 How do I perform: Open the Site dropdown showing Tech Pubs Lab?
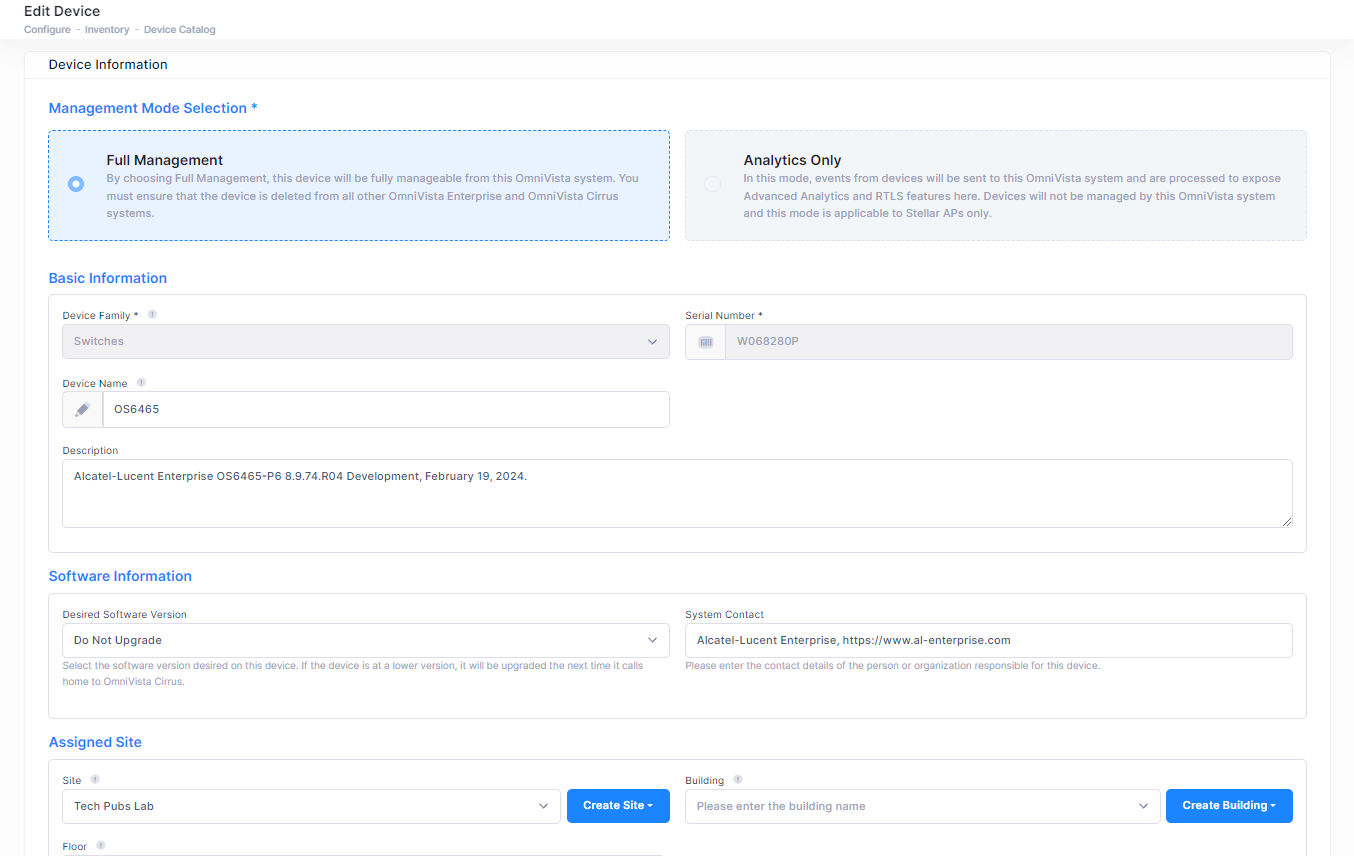pos(311,806)
